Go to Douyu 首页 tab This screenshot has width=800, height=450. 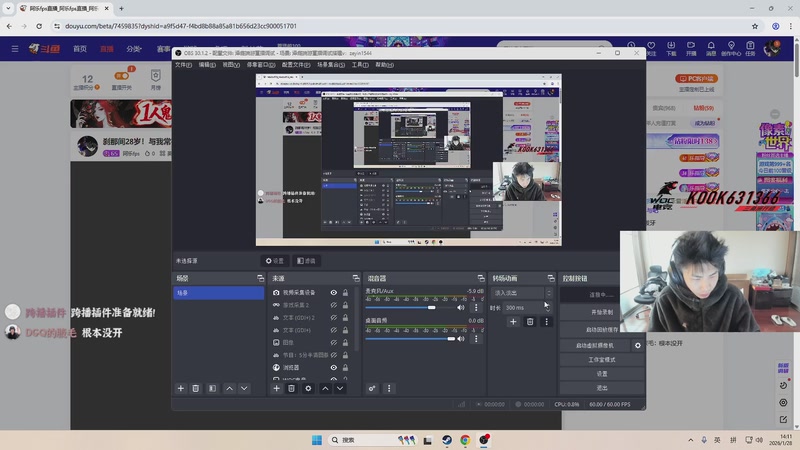tap(80, 49)
